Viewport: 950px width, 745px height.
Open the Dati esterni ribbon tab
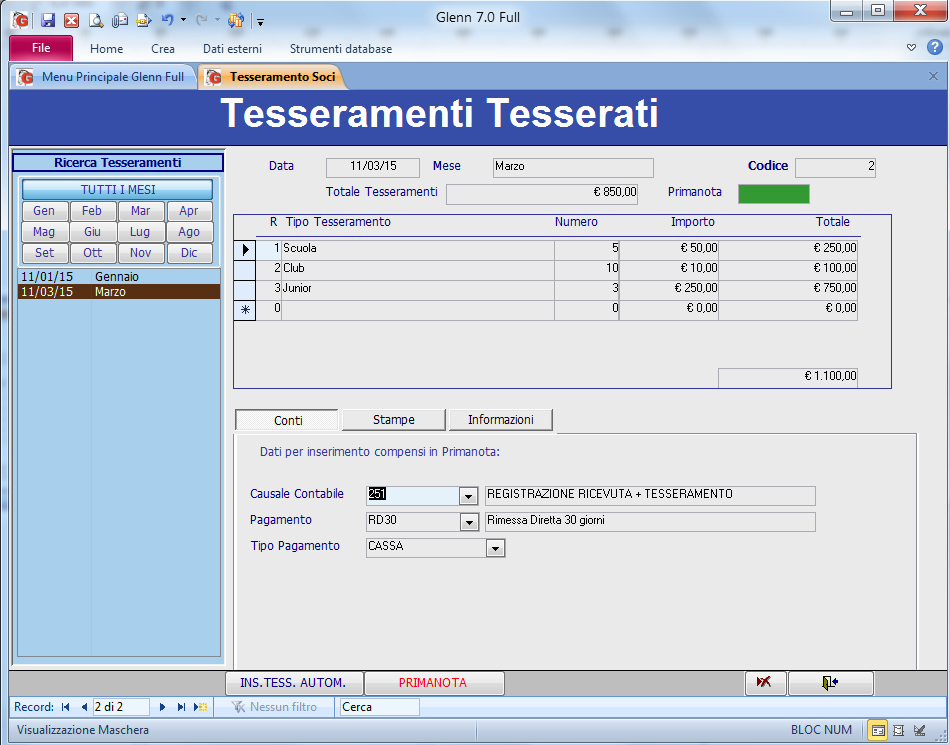[233, 49]
